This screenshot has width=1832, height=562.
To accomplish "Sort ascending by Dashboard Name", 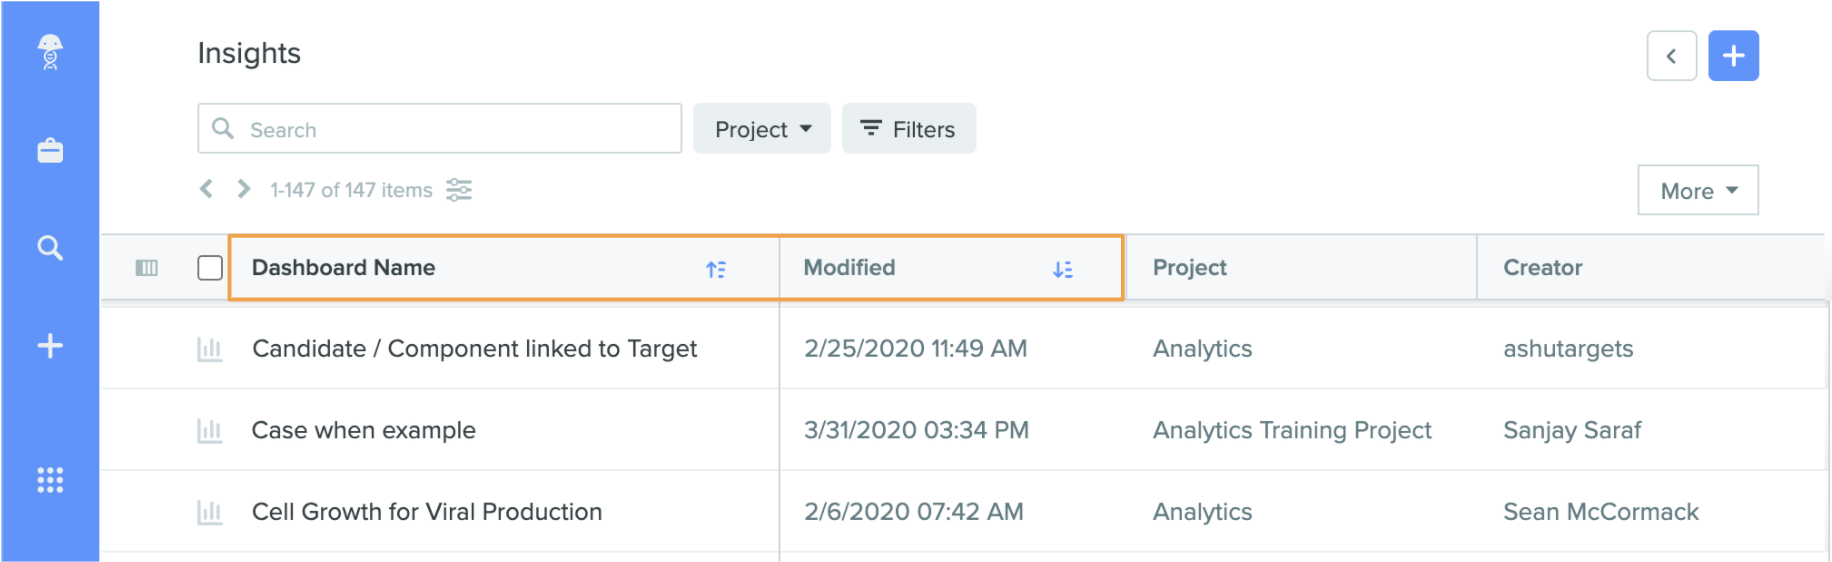I will [x=716, y=269].
